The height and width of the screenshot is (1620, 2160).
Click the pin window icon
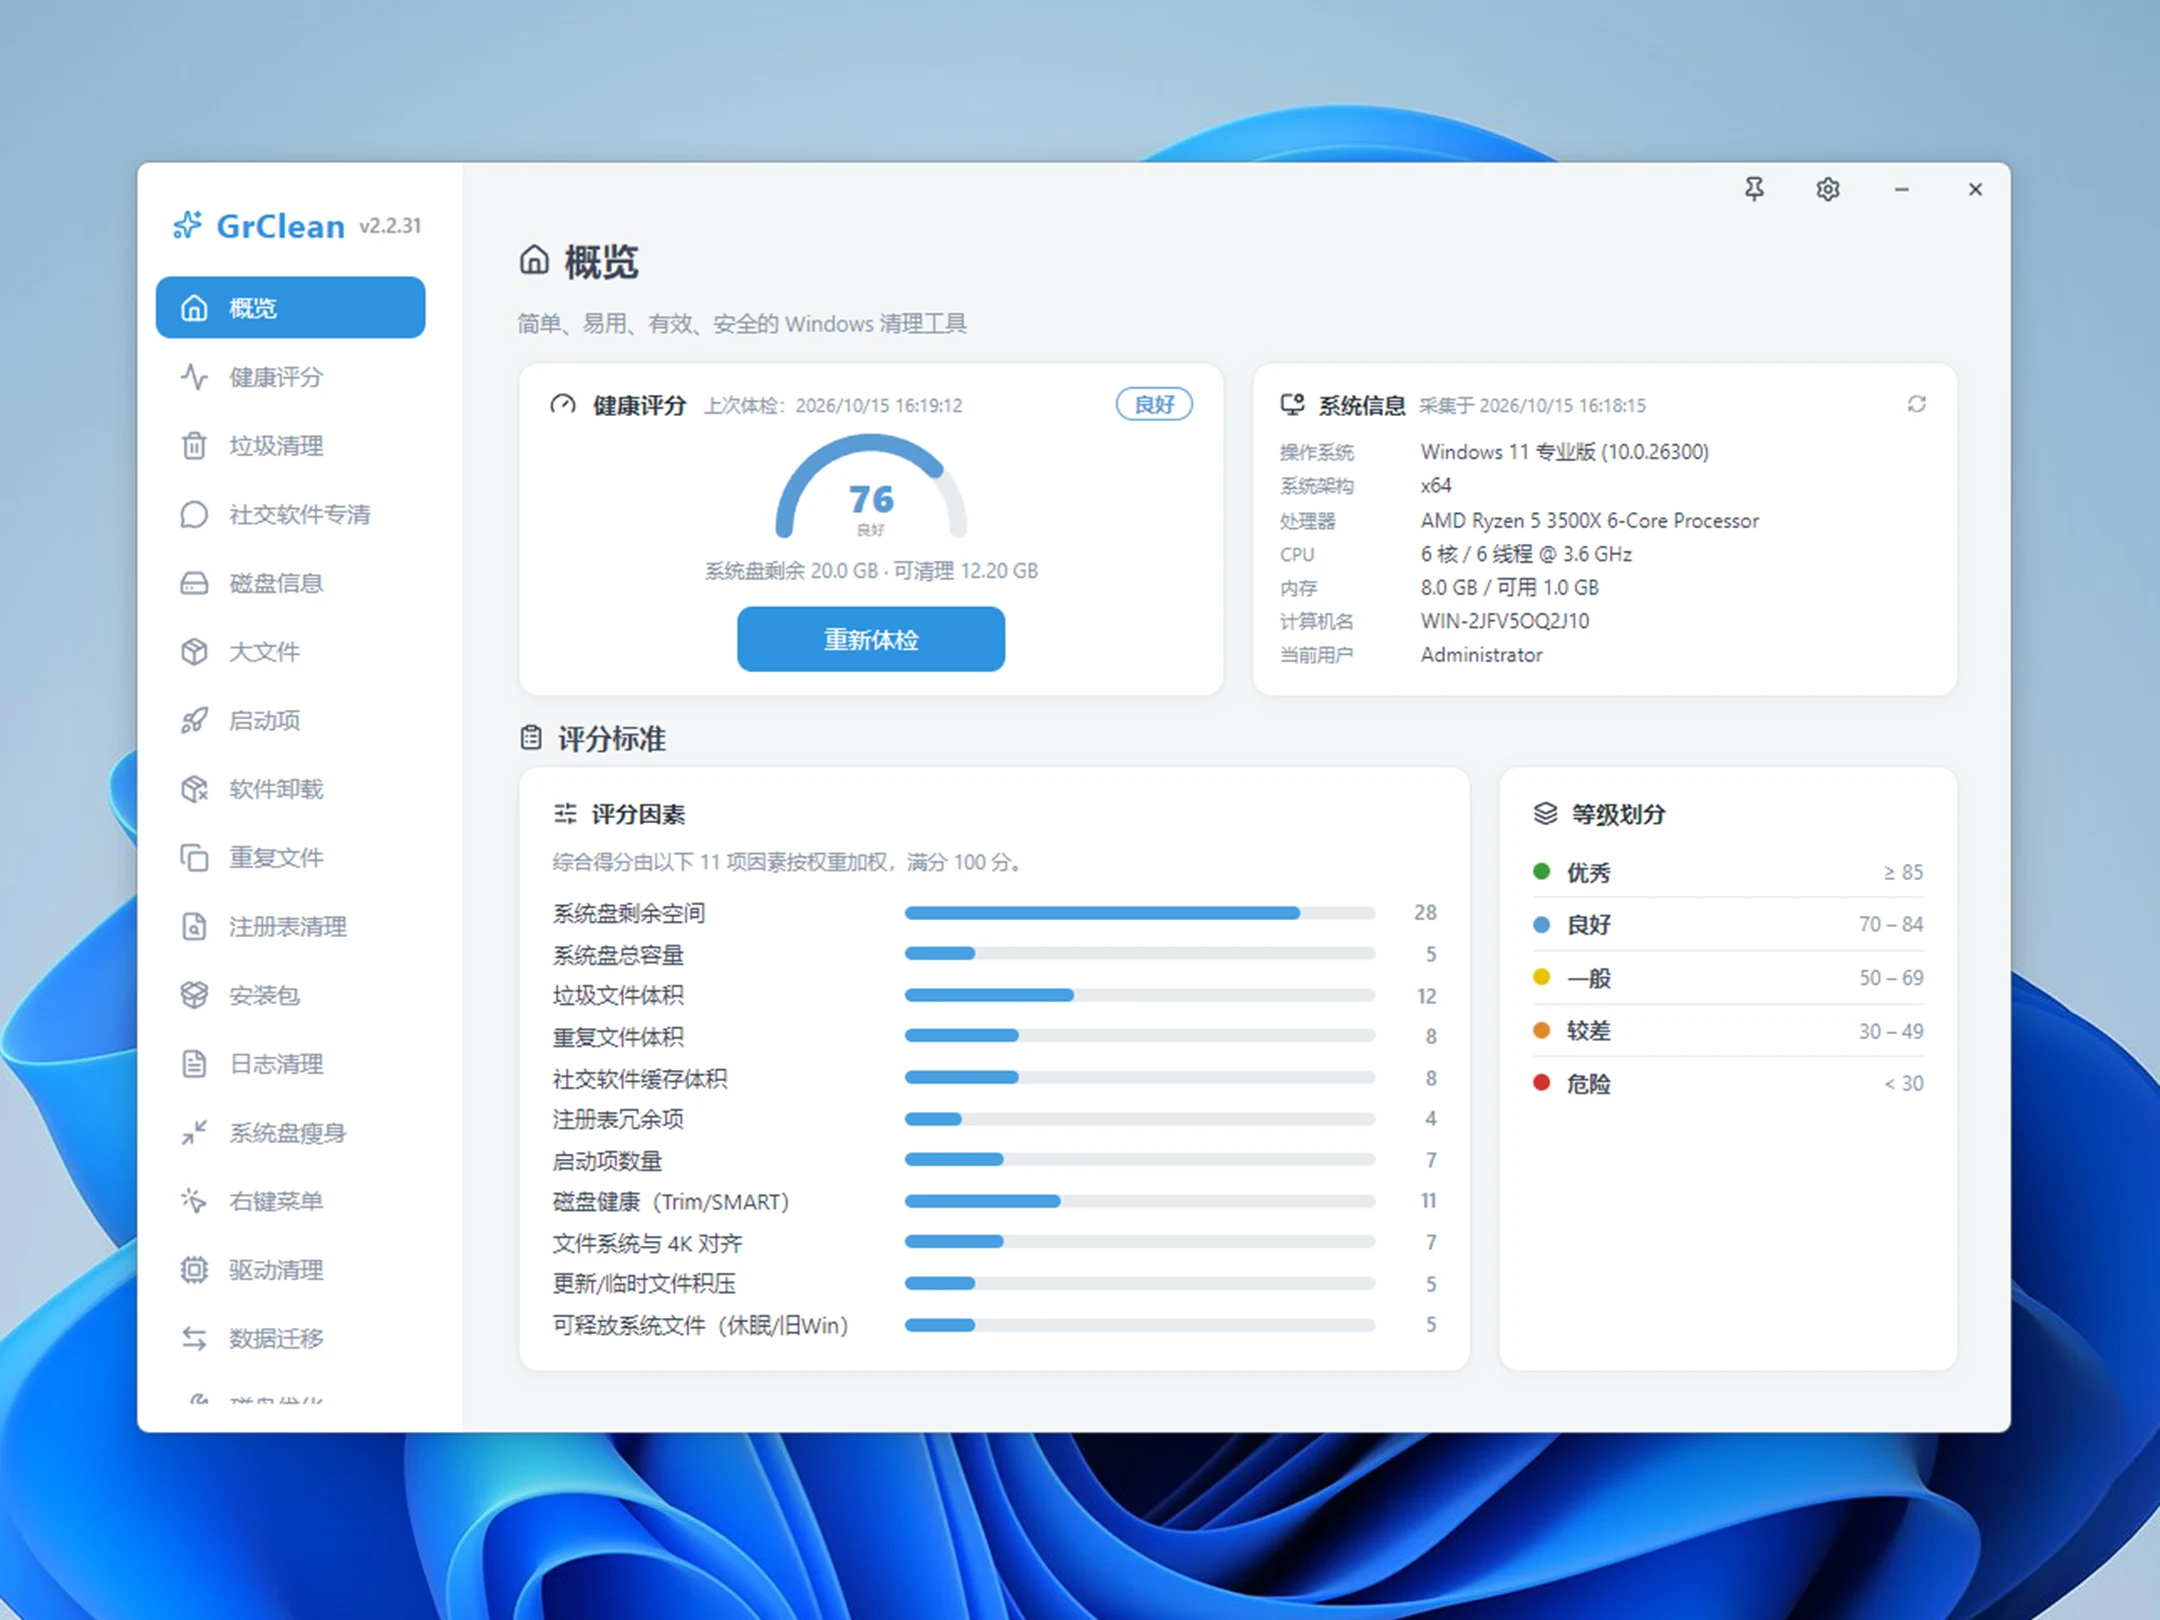1754,189
